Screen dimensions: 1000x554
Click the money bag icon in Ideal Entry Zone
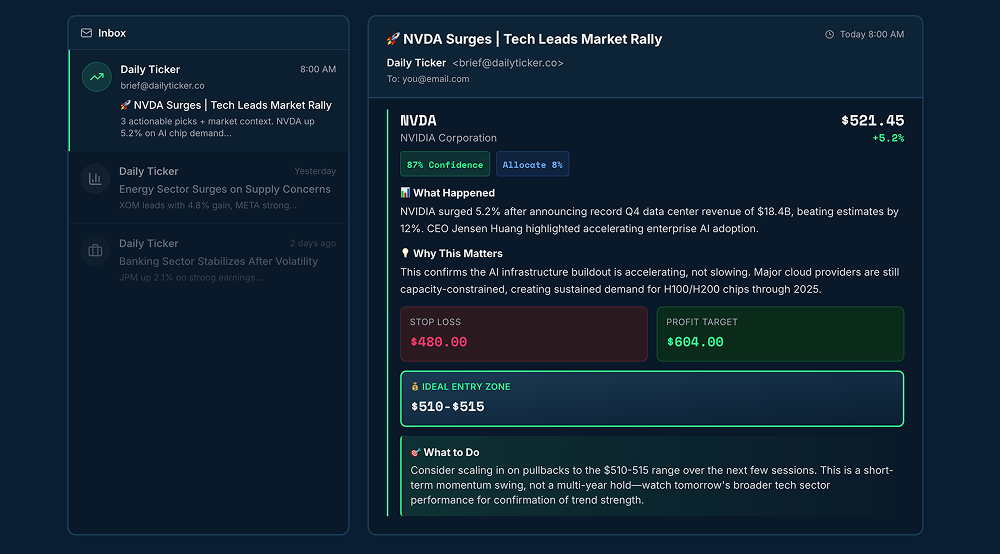415,386
